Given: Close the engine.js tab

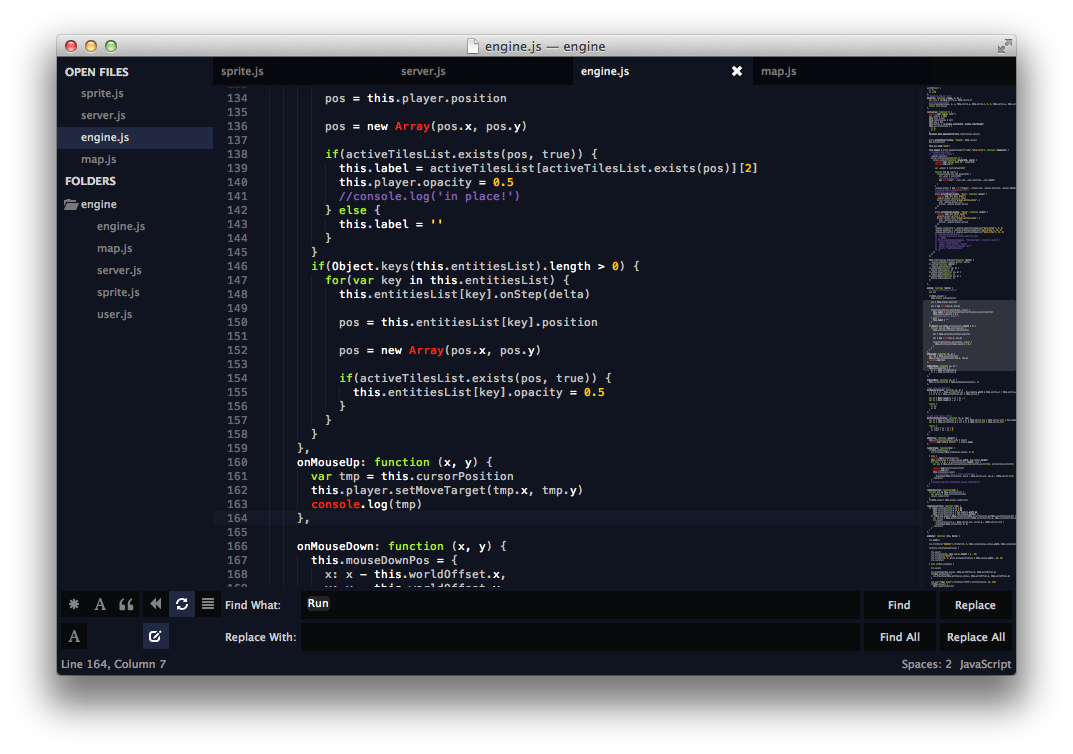Looking at the screenshot, I should pyautogui.click(x=736, y=71).
